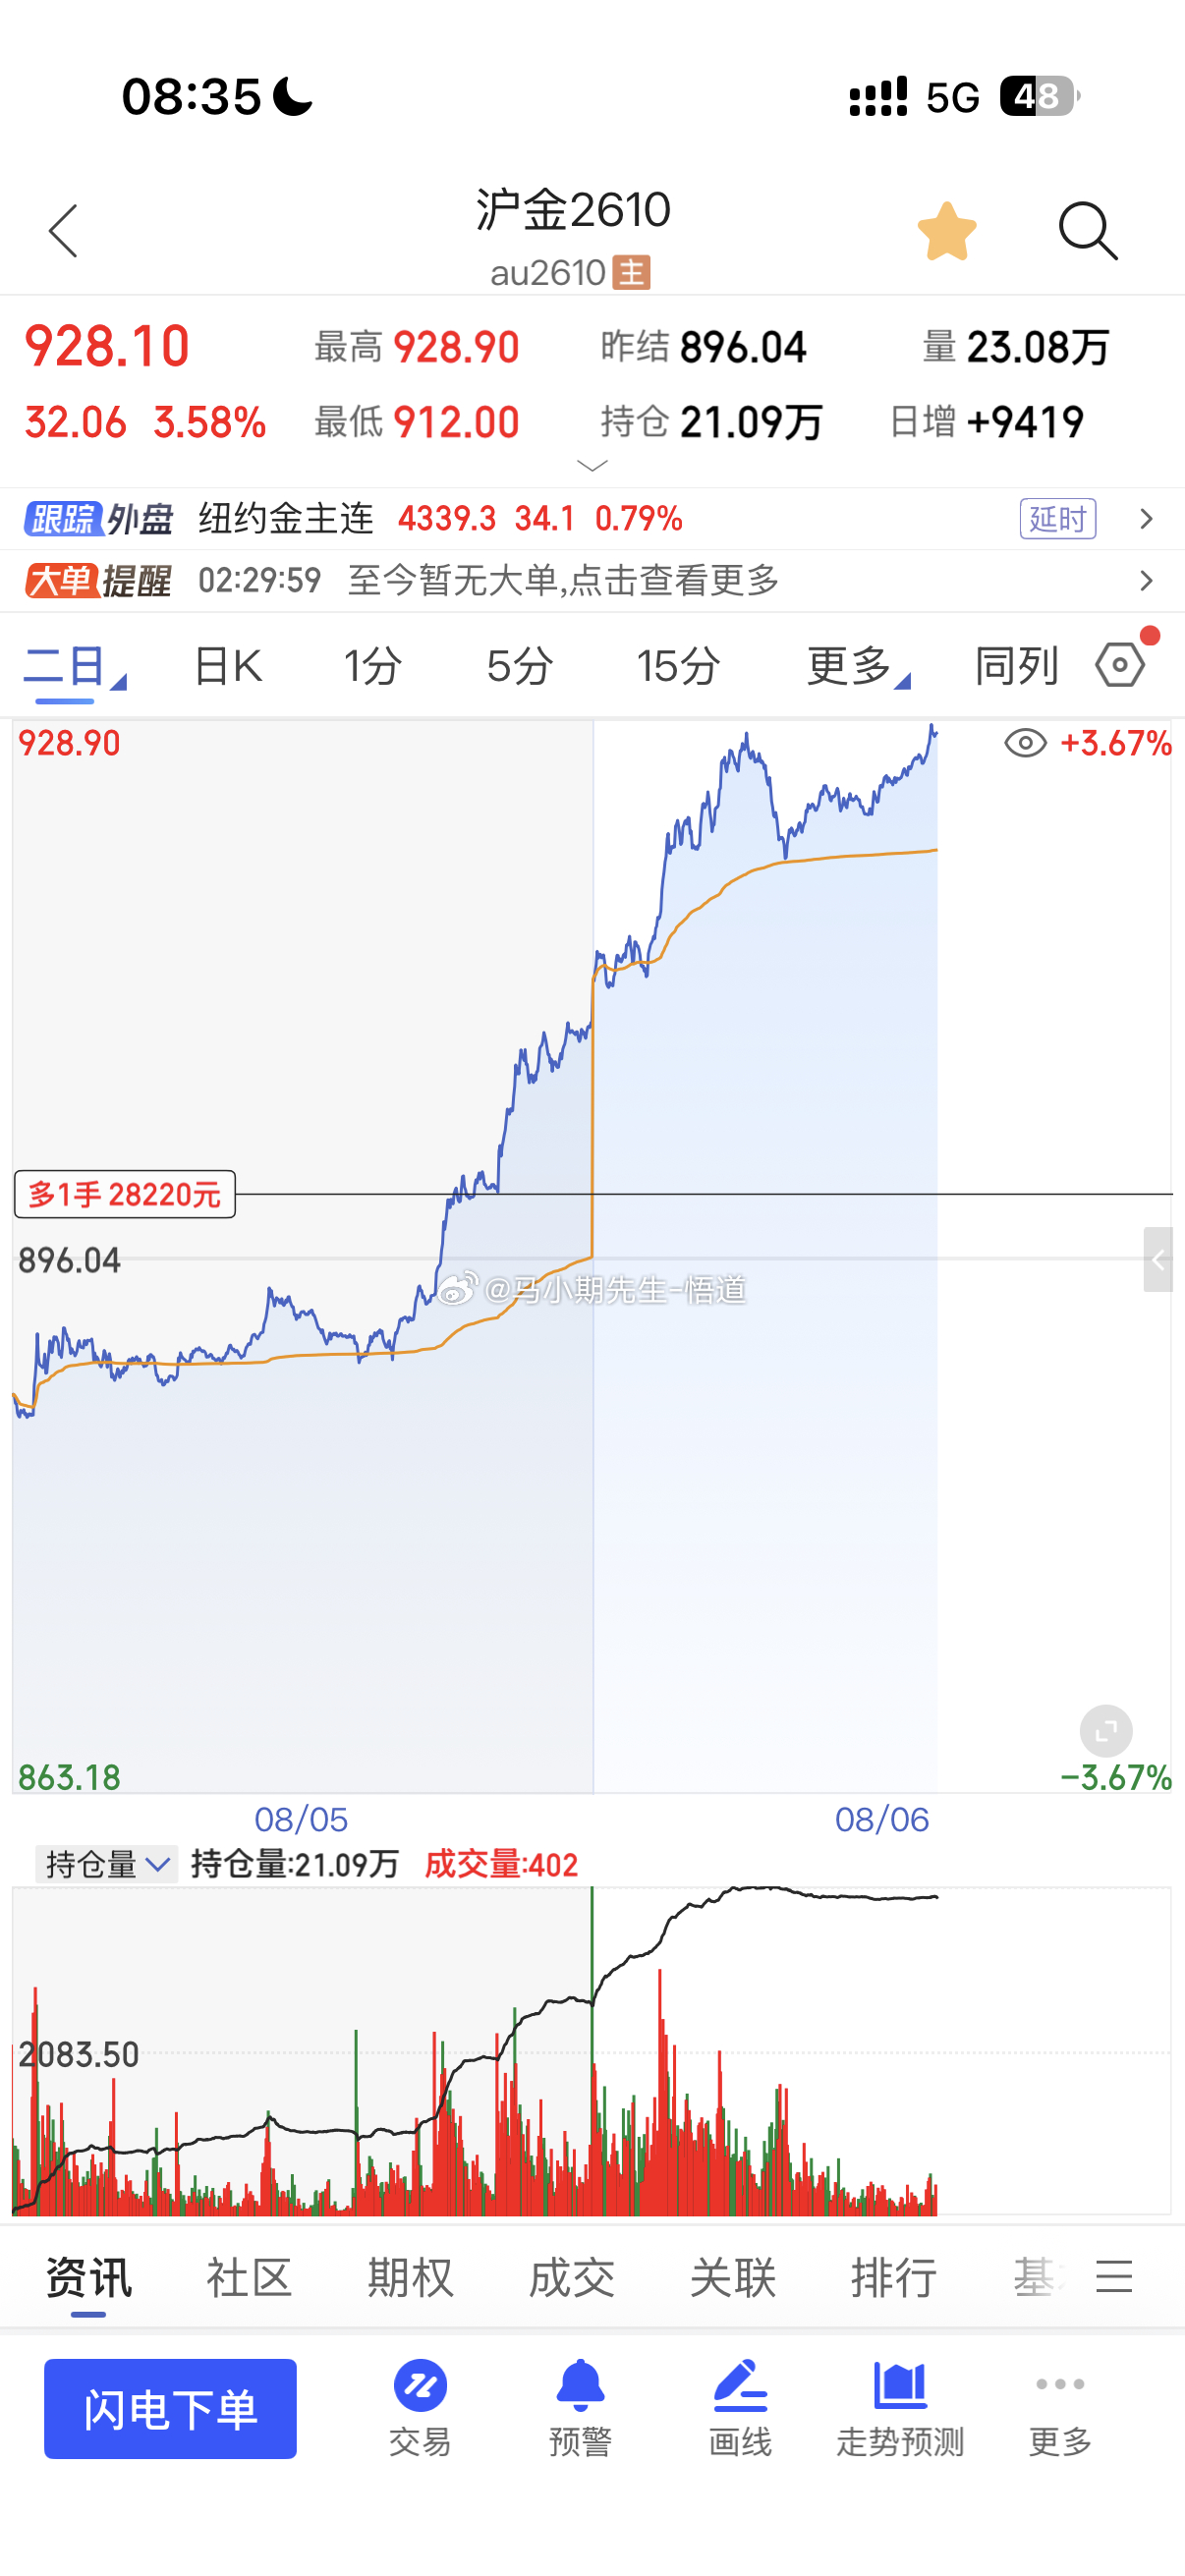This screenshot has height=2576, width=1185.
Task: Toggle the eye icon beside +3.67%
Action: tap(1025, 743)
